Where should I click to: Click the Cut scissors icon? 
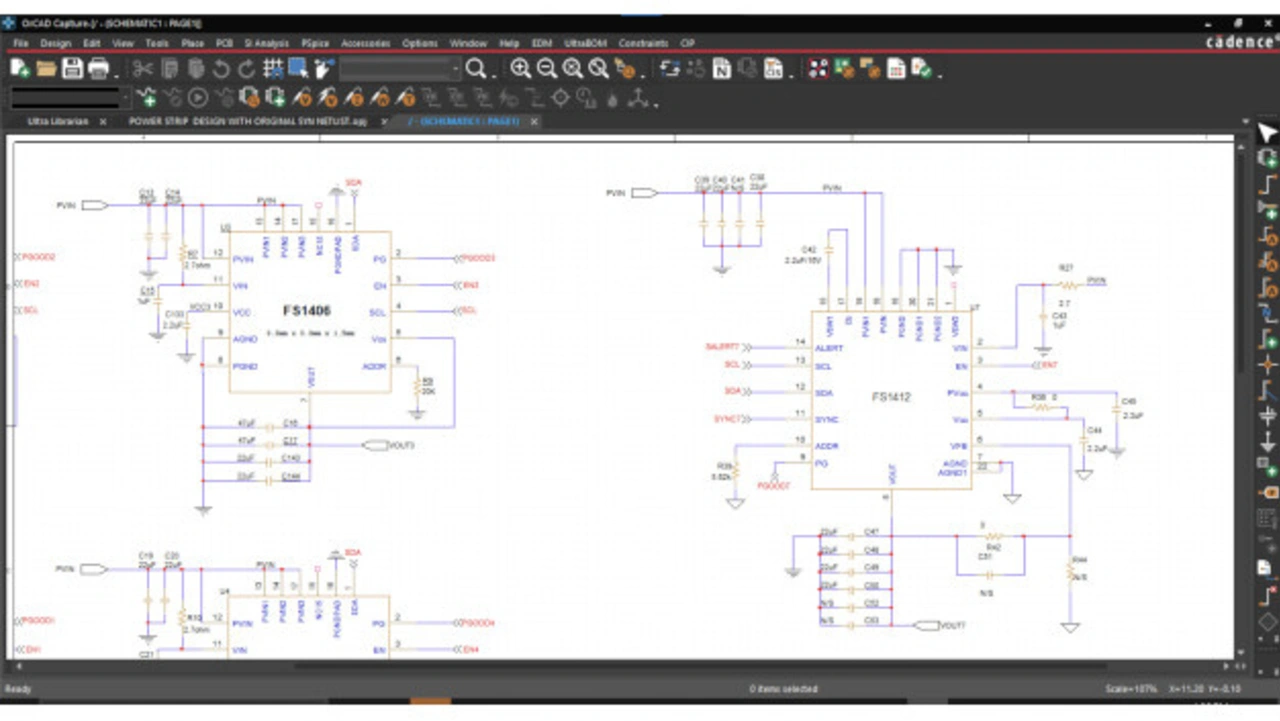click(x=143, y=68)
